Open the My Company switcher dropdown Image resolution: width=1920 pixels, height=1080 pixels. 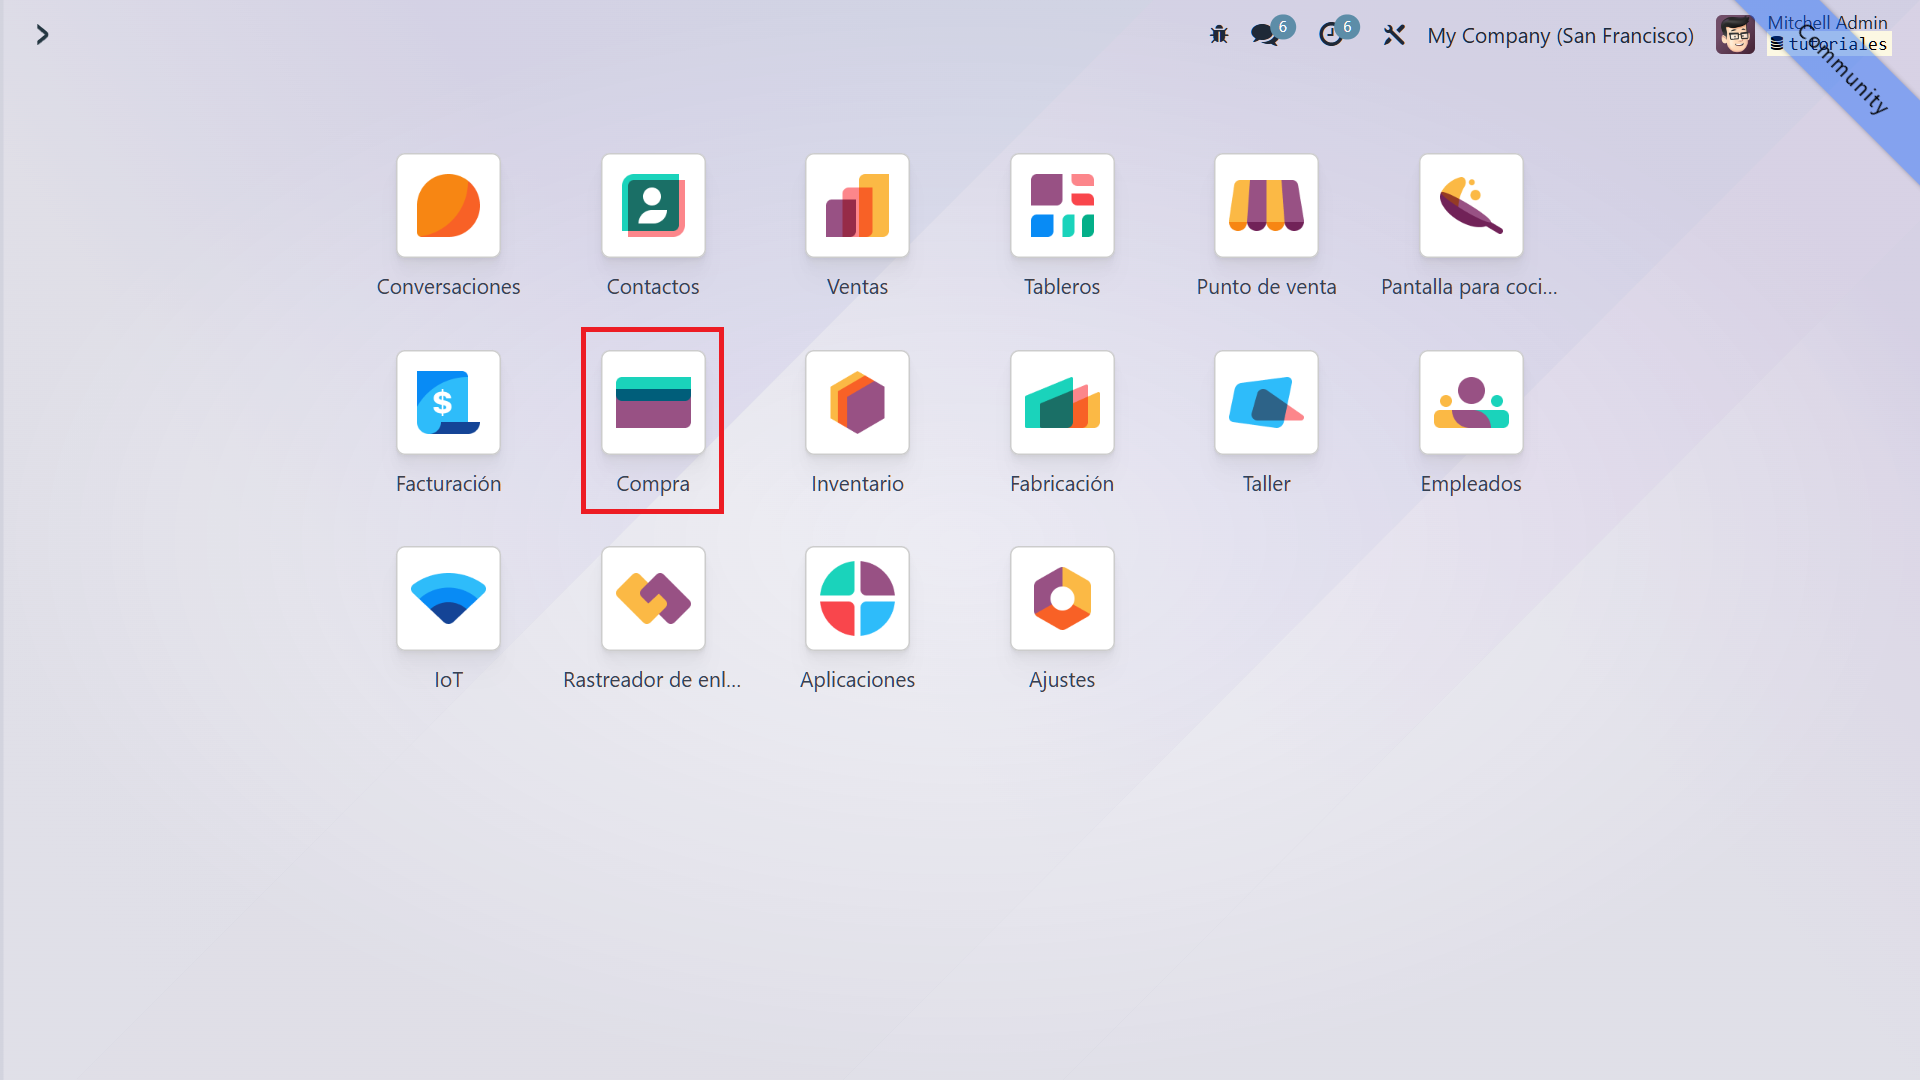coord(1560,35)
